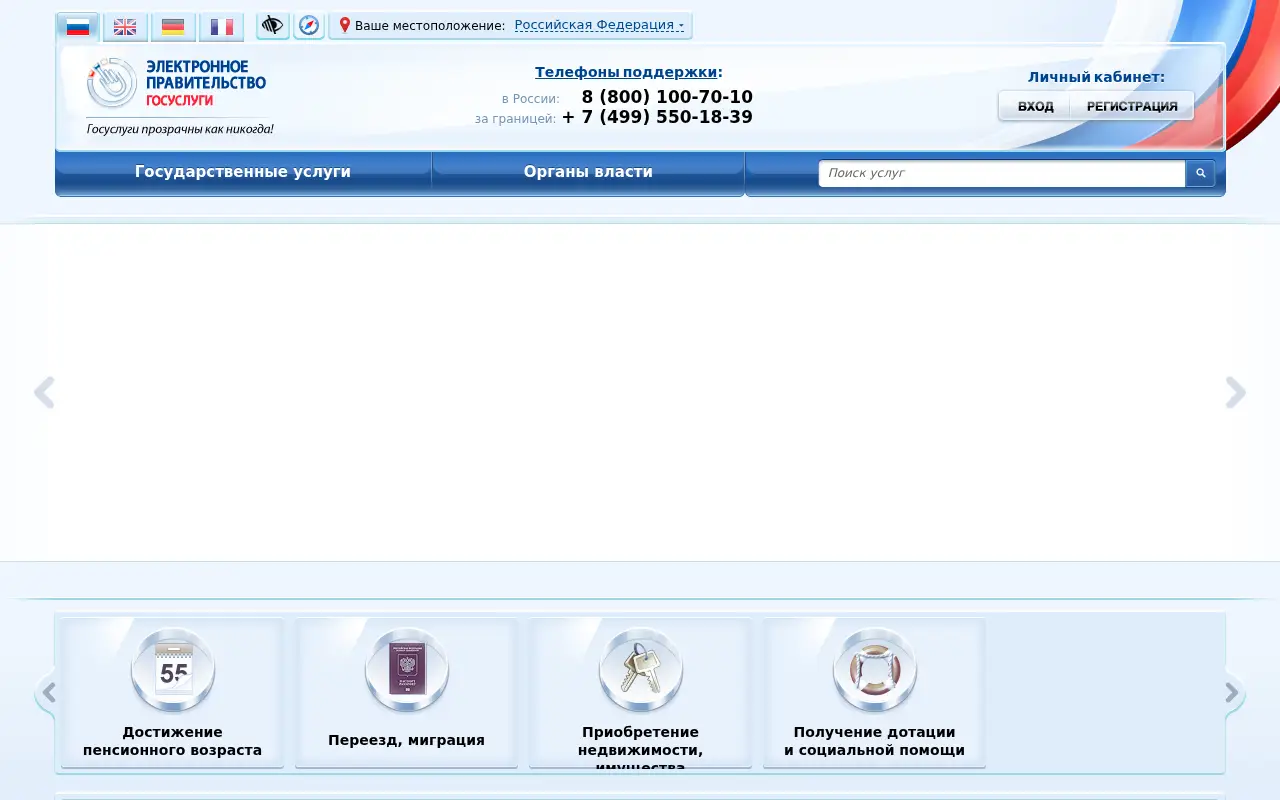Click the red location pin icon

345,25
